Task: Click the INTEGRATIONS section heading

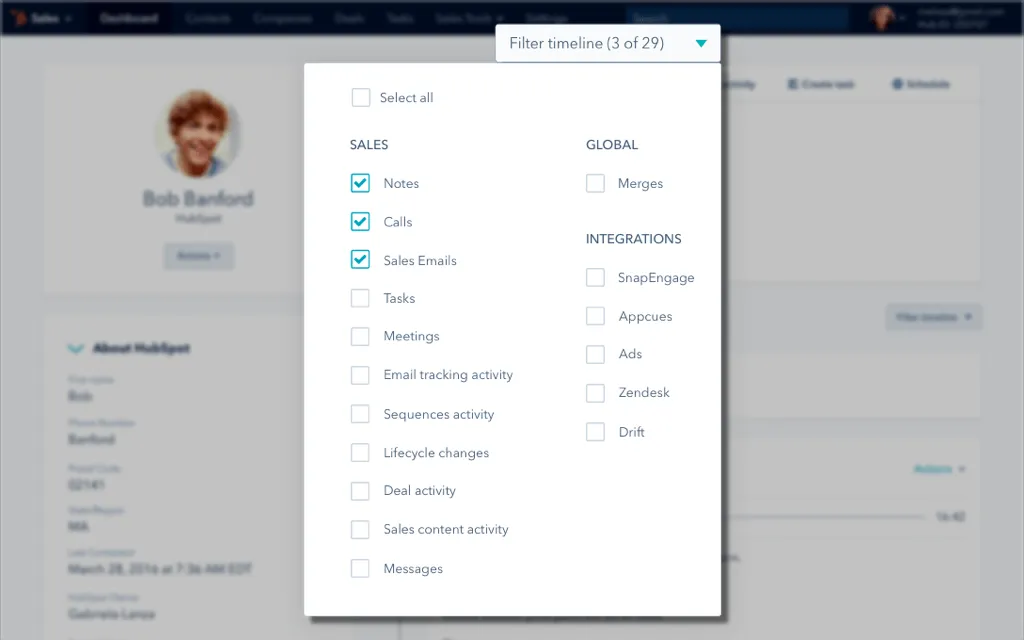Action: 633,239
